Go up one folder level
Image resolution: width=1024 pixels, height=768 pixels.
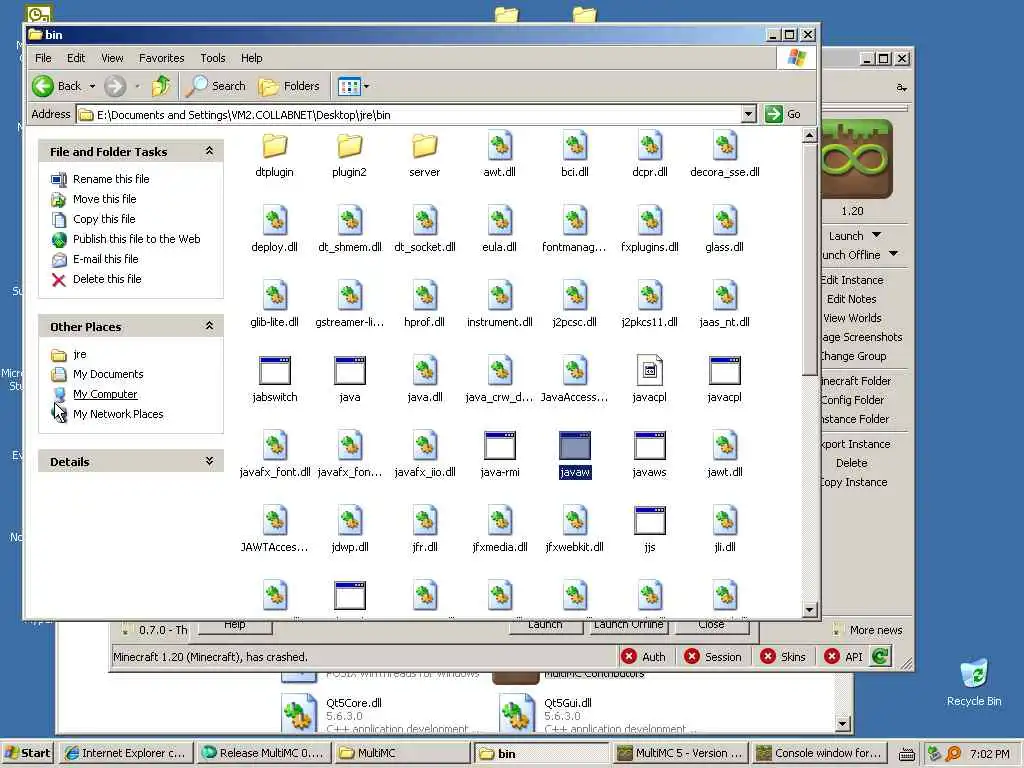coord(161,86)
